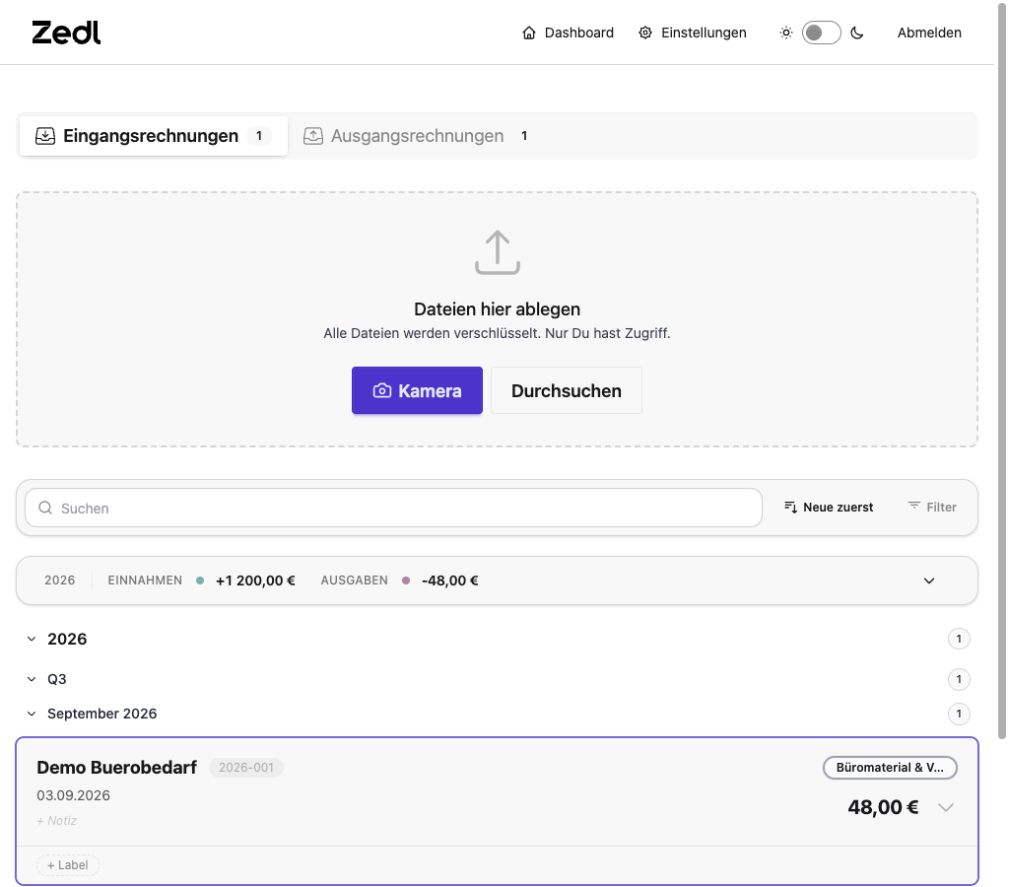The height and width of the screenshot is (887, 1009).
Task: Click the count badge of September 2026
Action: (959, 713)
